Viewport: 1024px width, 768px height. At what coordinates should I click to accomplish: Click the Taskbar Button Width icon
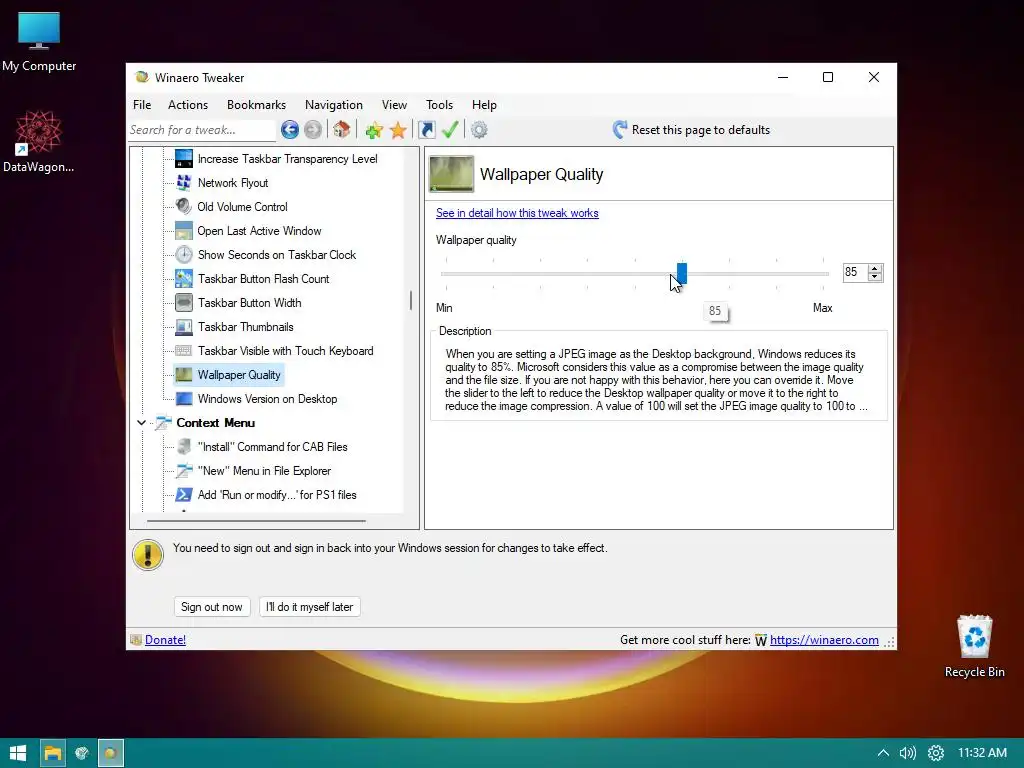pos(184,302)
